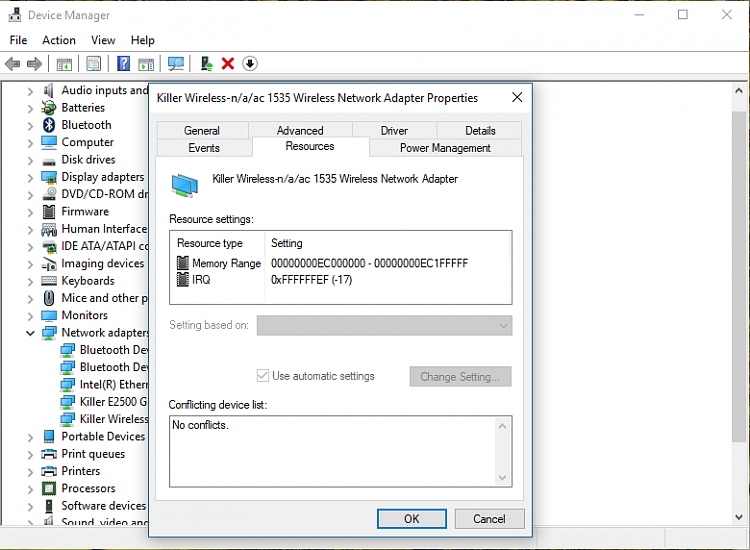Viewport: 750px width, 550px height.
Task: Open the Help question-mark toolbar icon
Action: pos(123,64)
